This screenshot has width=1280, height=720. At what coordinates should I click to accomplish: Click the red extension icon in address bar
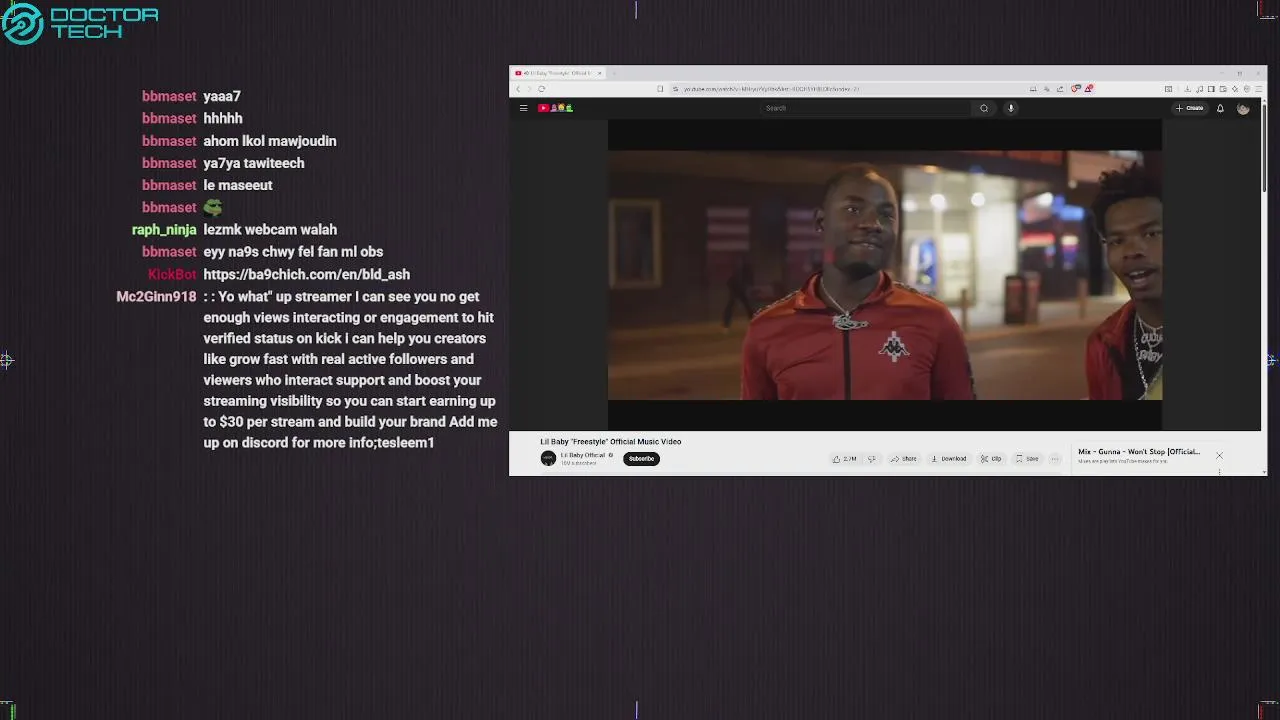[1089, 89]
